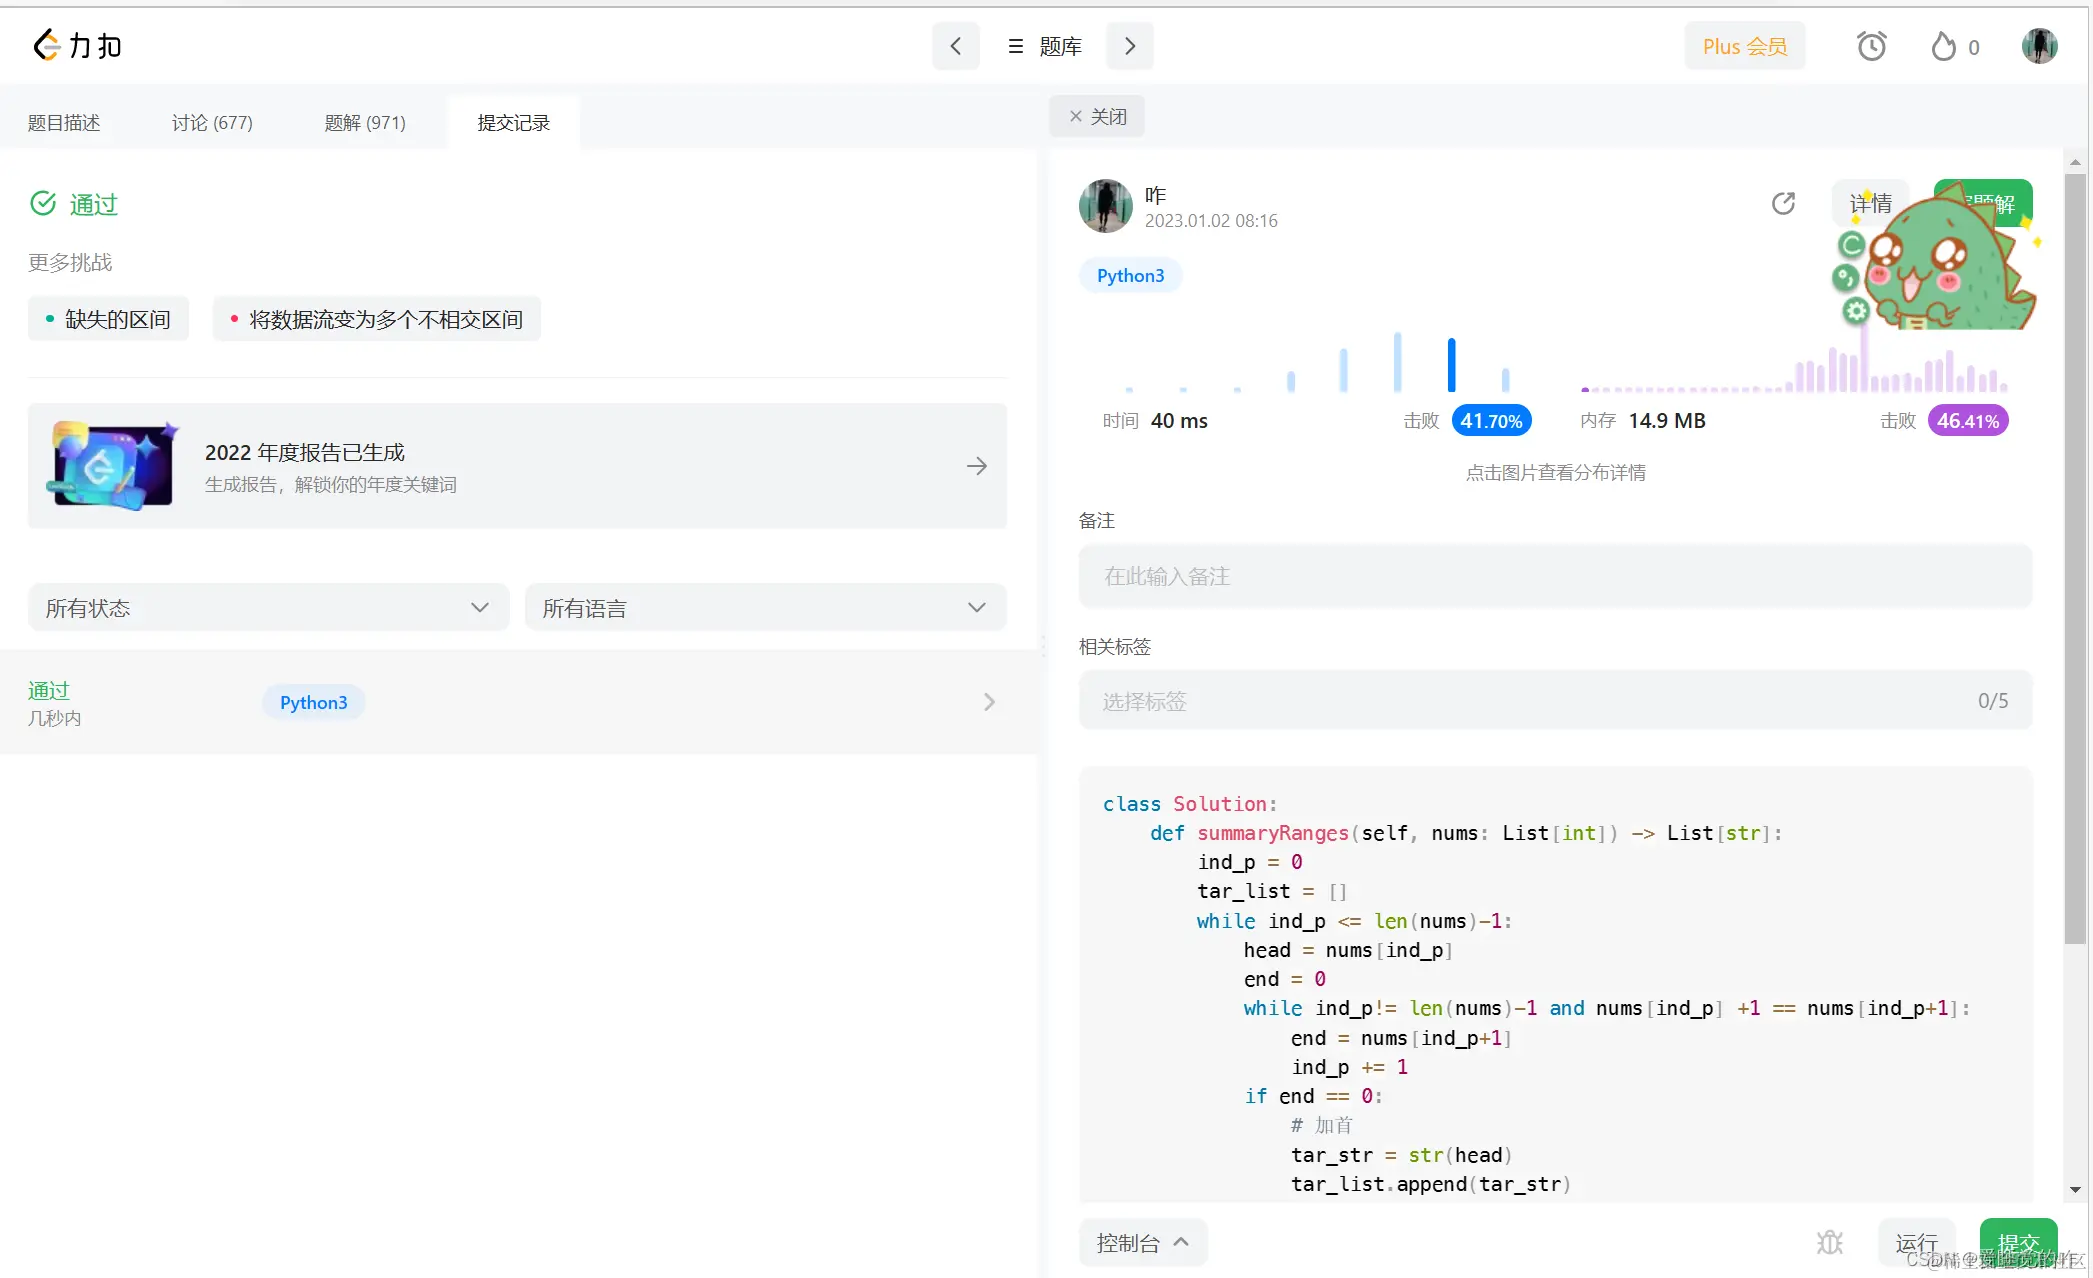Click the LeetCode logo icon
Image resolution: width=2093 pixels, height=1278 pixels.
(47, 45)
